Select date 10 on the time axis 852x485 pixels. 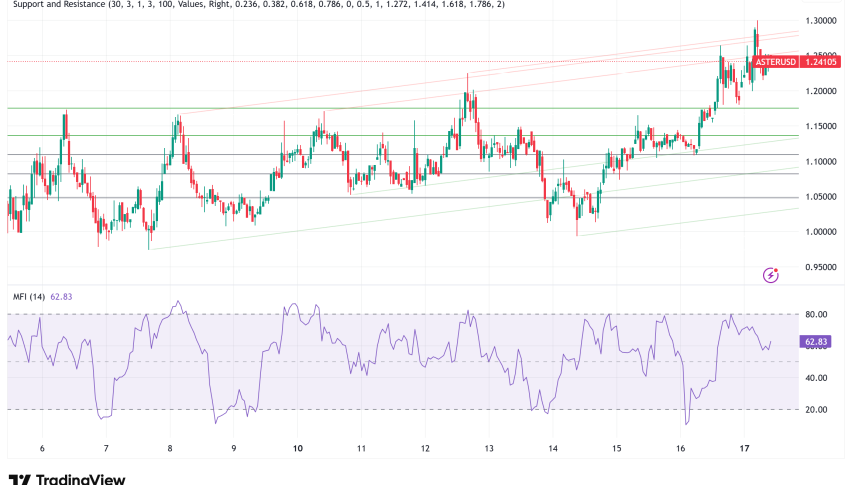tap(298, 449)
